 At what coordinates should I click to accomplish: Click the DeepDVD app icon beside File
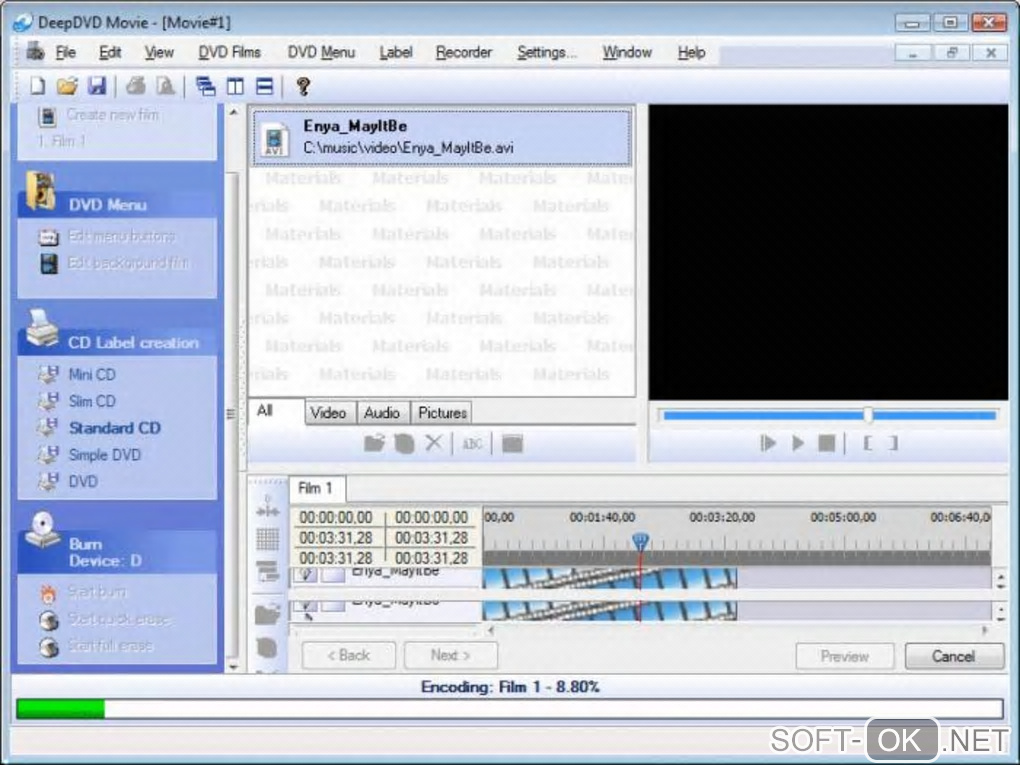[x=34, y=51]
